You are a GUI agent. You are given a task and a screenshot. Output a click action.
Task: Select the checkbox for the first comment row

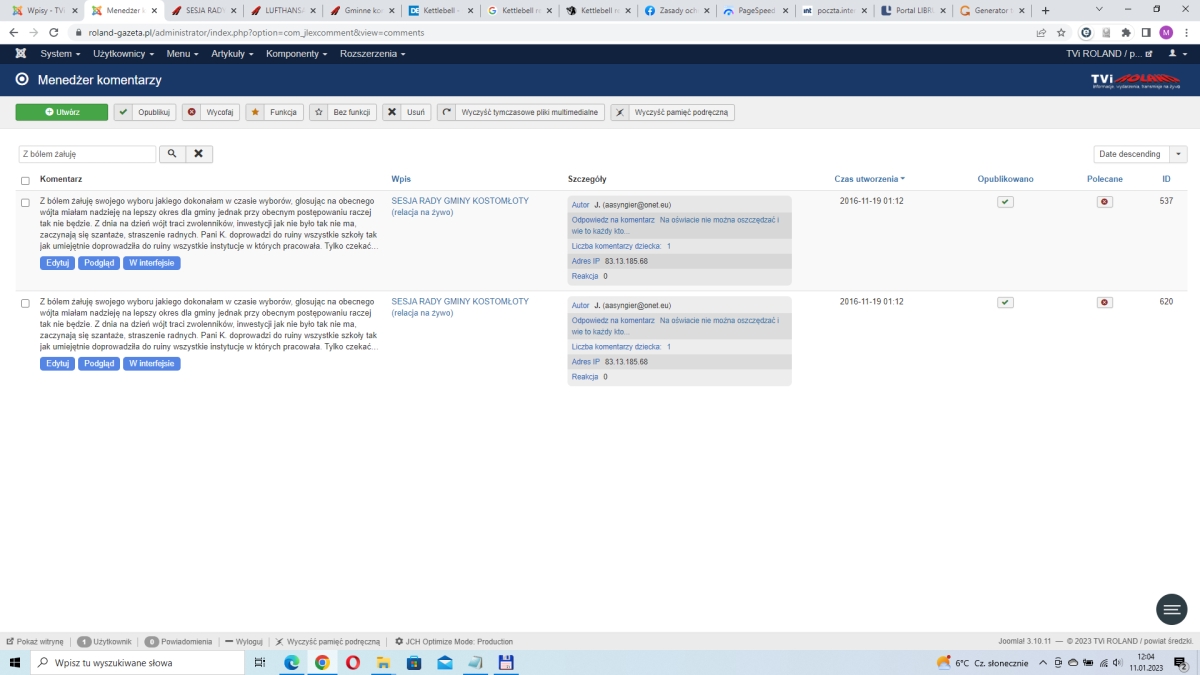[25, 202]
